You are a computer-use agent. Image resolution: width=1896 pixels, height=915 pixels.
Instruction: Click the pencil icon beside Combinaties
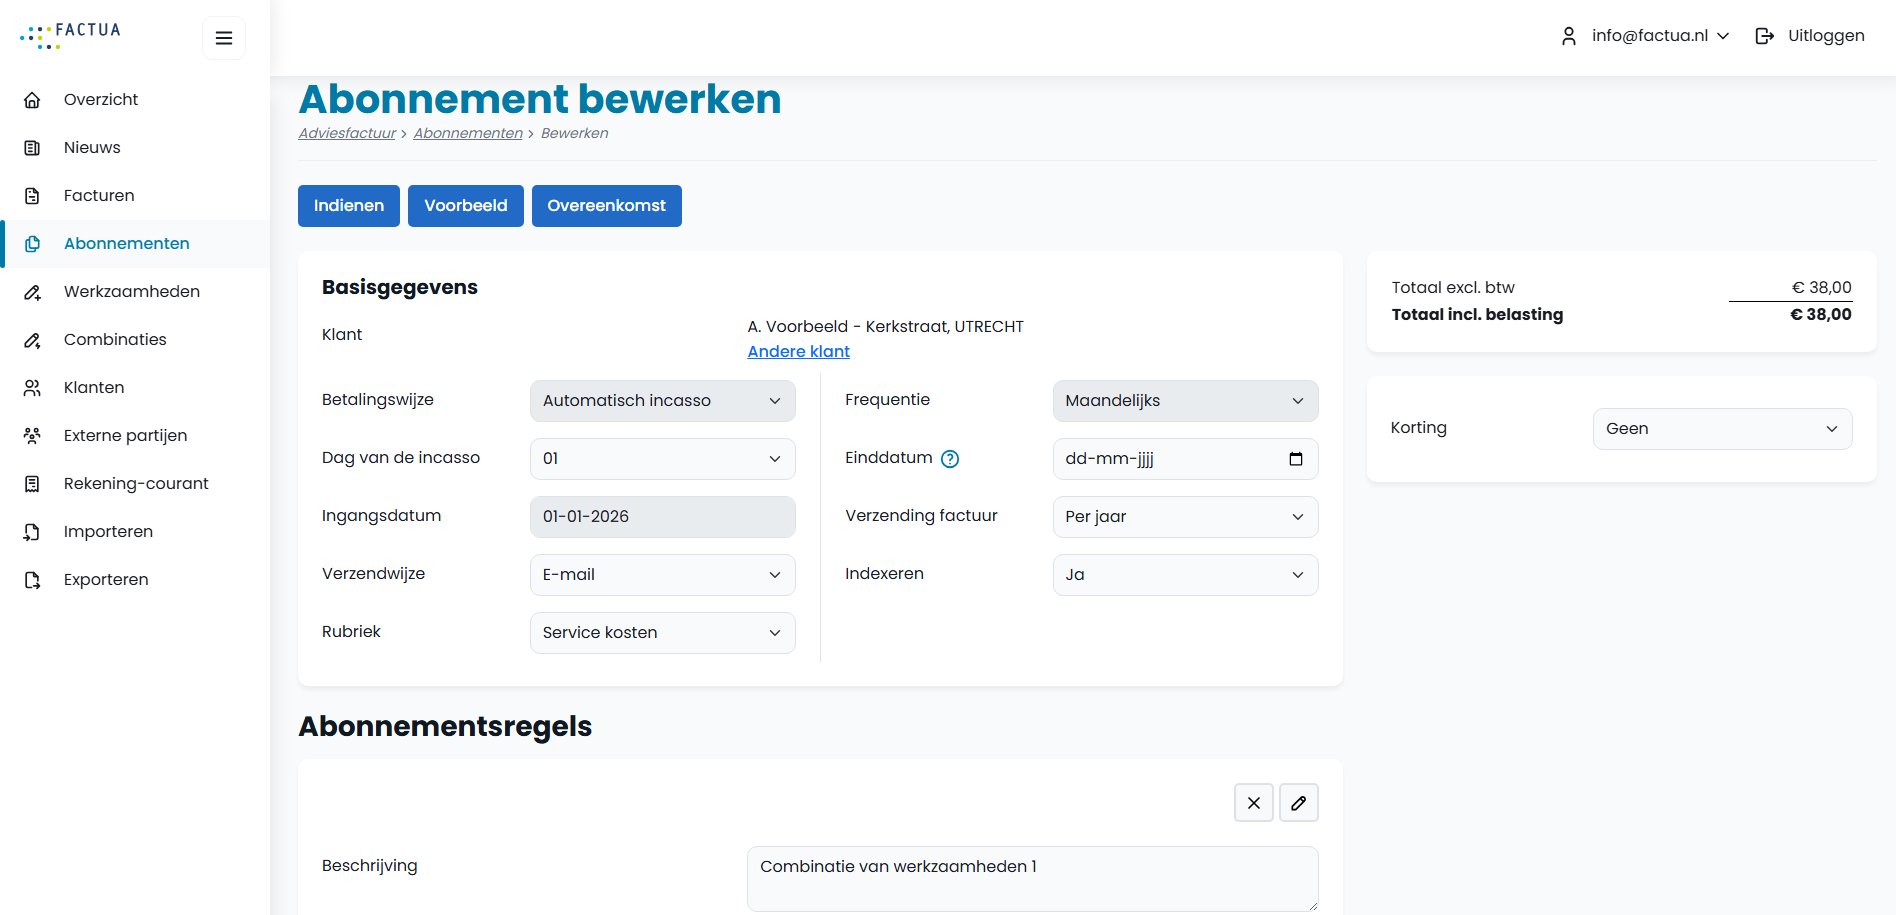click(x=32, y=340)
